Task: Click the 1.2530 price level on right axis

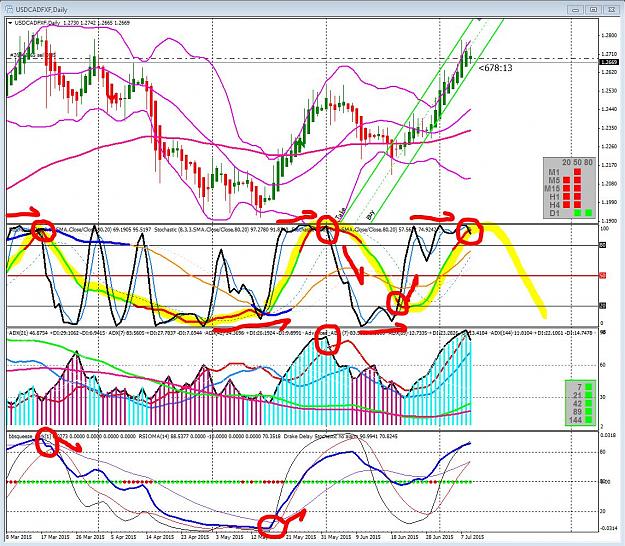Action: pyautogui.click(x=609, y=91)
